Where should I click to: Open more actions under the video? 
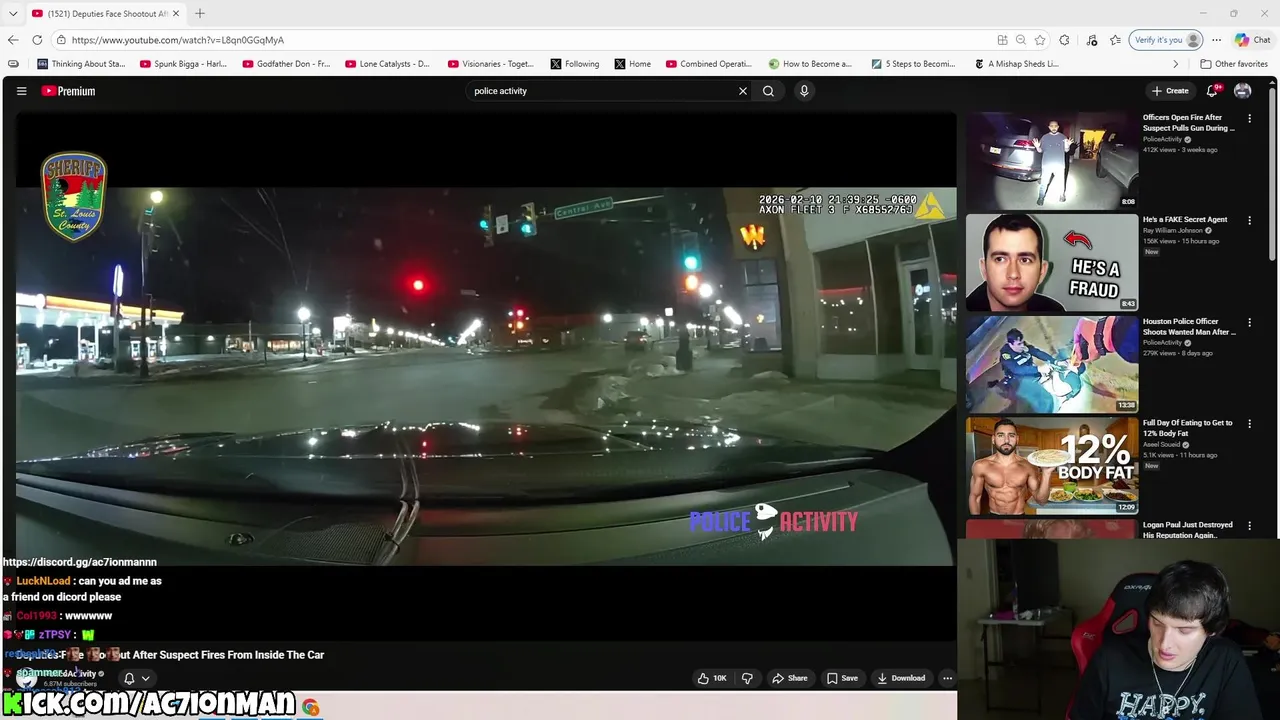point(947,678)
